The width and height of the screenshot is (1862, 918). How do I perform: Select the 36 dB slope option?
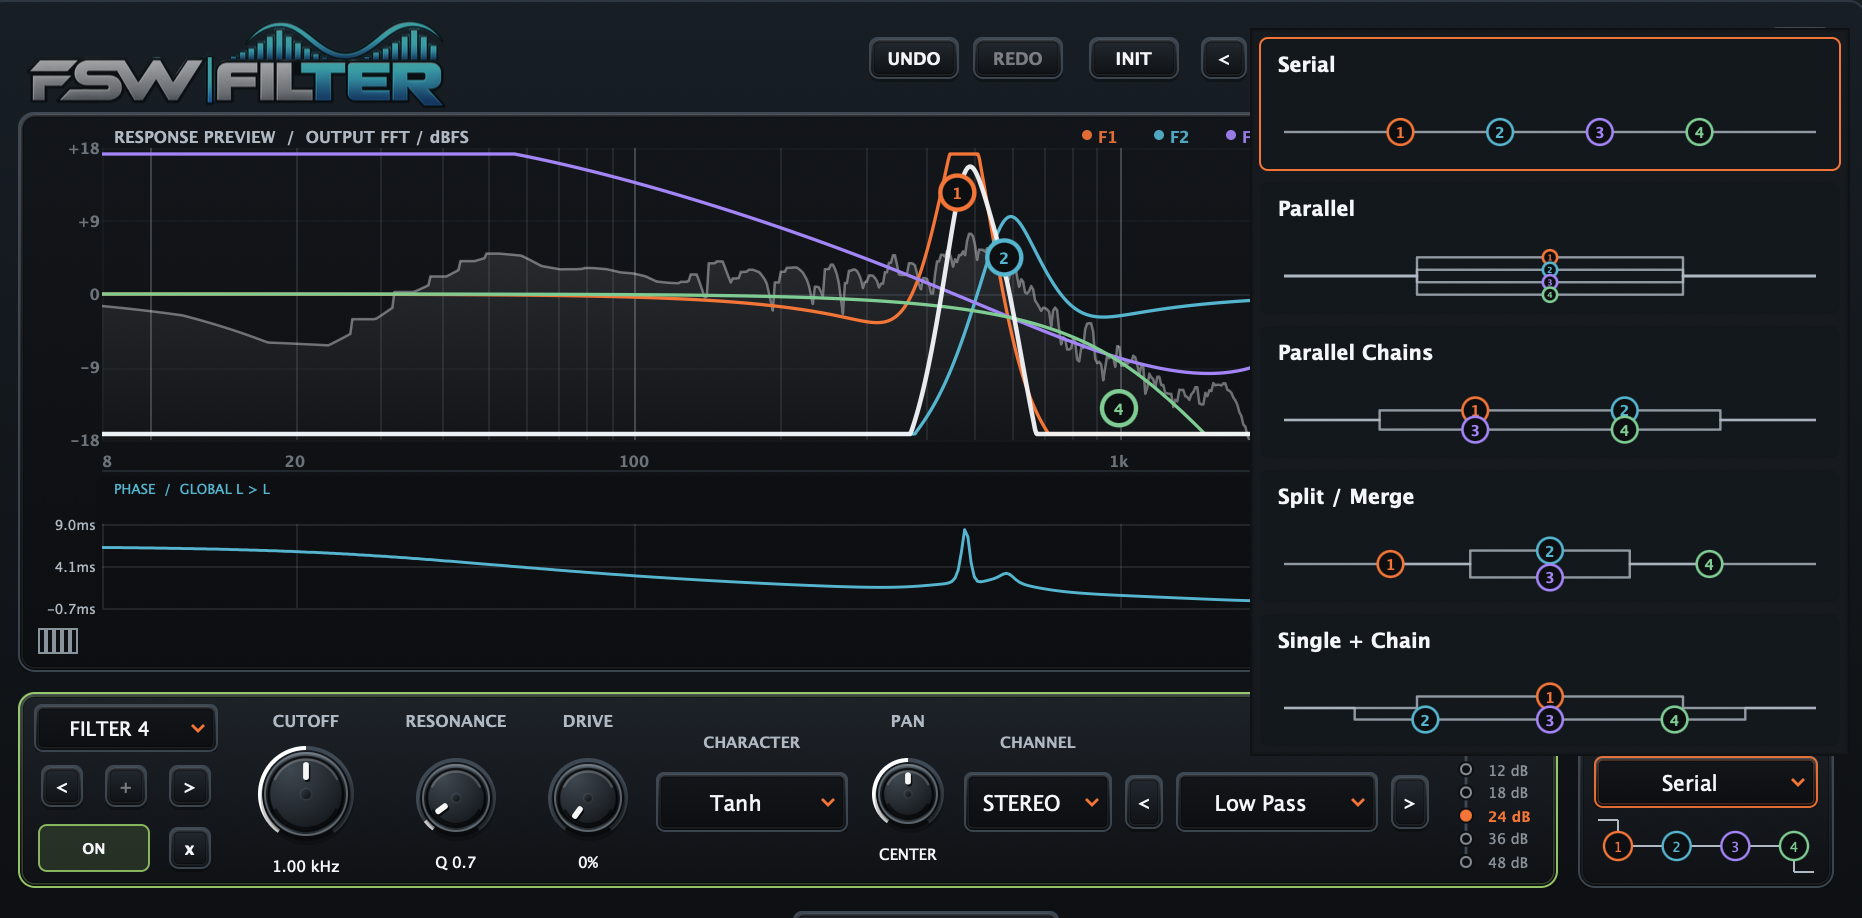1495,839
